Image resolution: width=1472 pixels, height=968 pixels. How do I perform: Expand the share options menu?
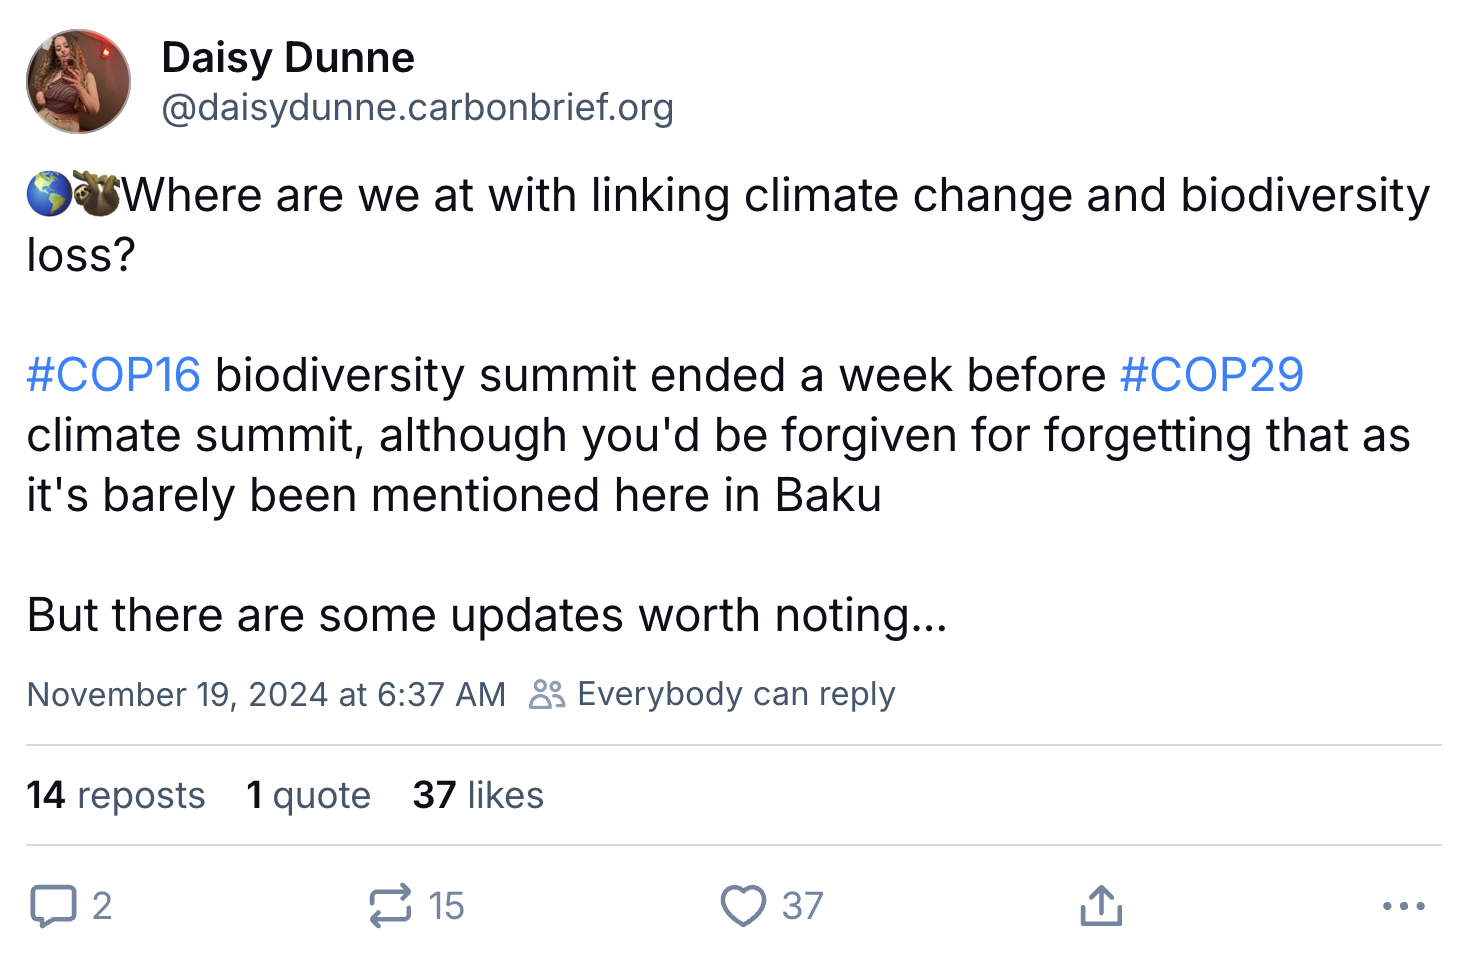[x=1100, y=905]
